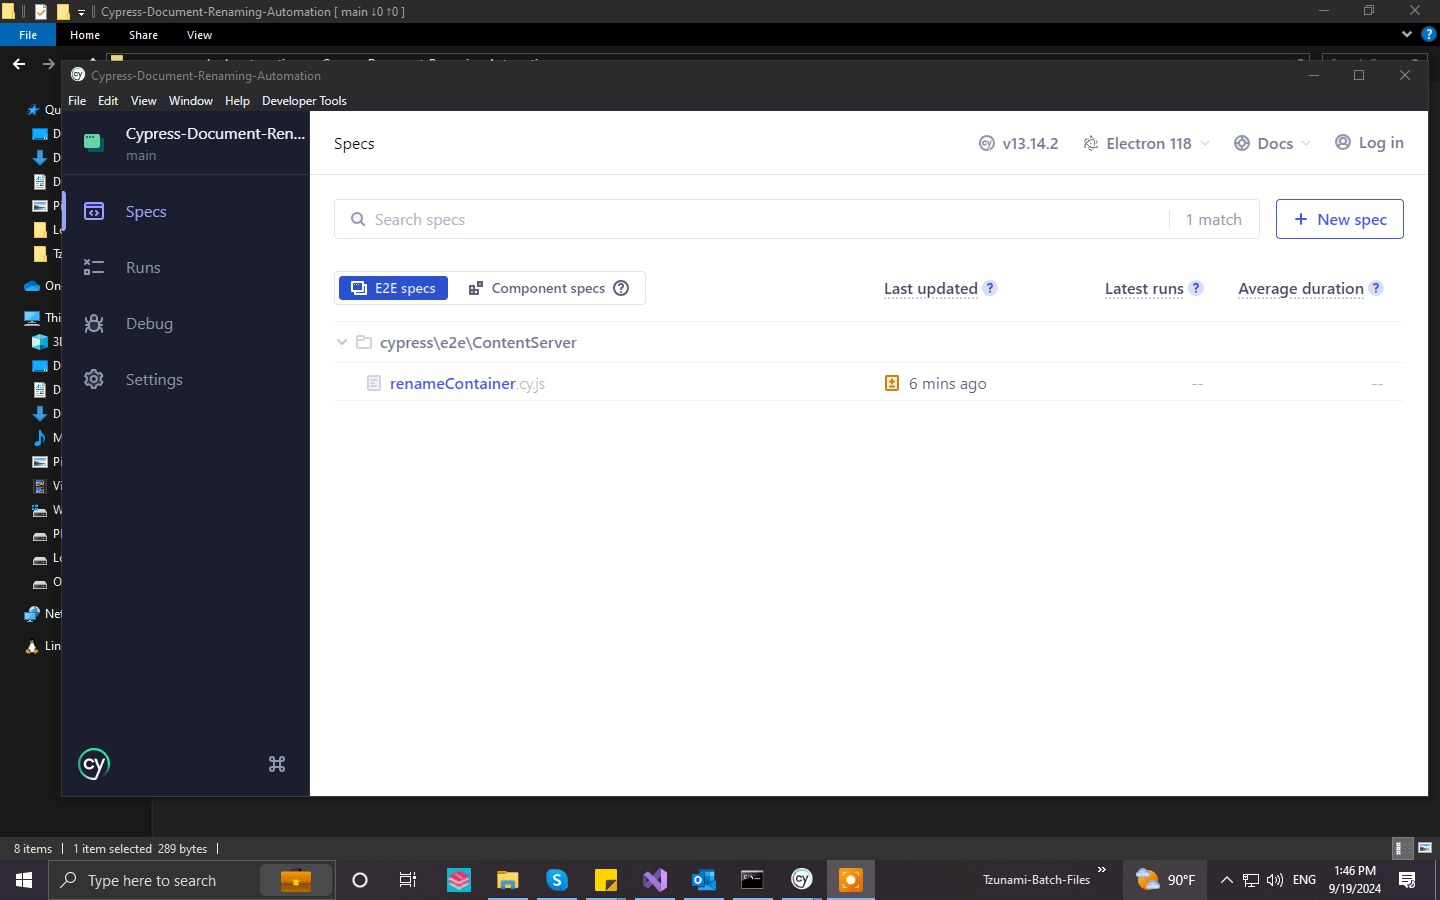Expand the File Explorer ribbon chevron
The height and width of the screenshot is (900, 1440).
(1407, 34)
